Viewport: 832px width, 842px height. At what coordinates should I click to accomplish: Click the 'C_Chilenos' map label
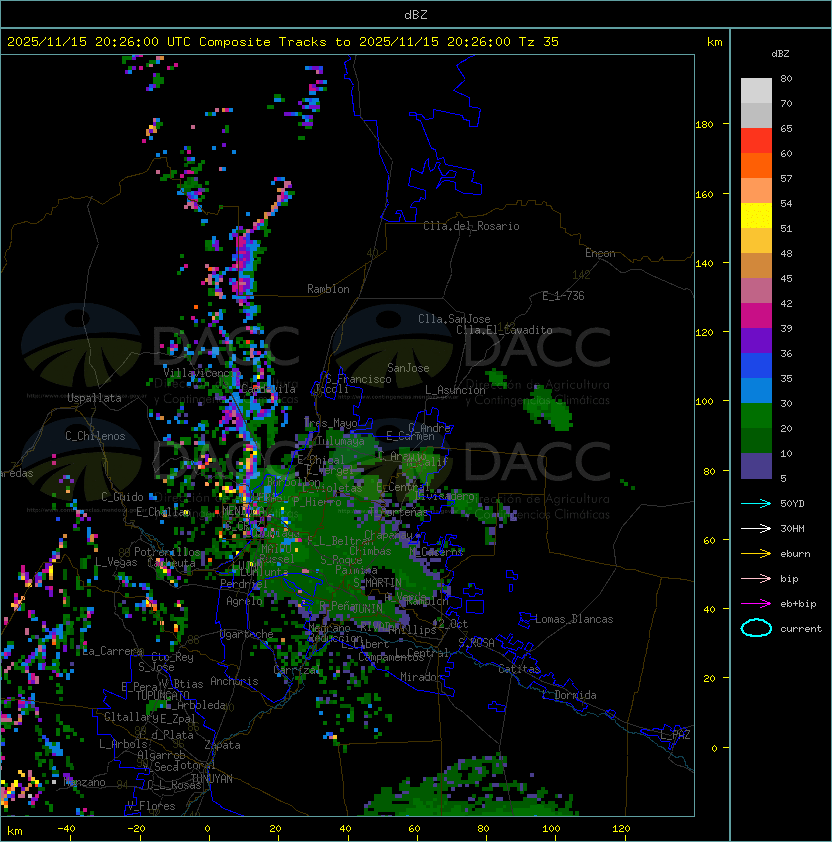95,436
